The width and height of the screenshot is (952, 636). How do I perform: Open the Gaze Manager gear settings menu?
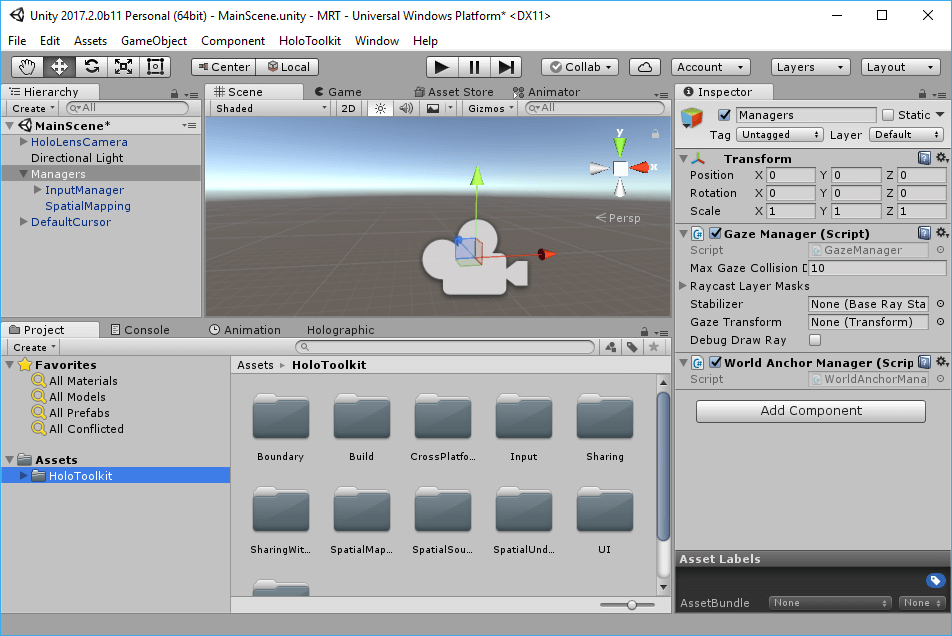click(x=941, y=233)
